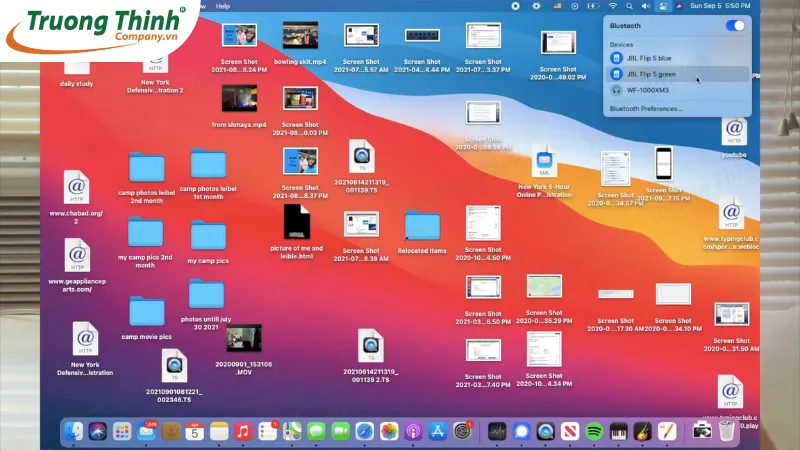
Task: Choose WF-1000XM3 headphones in the device list
Action: tap(647, 90)
